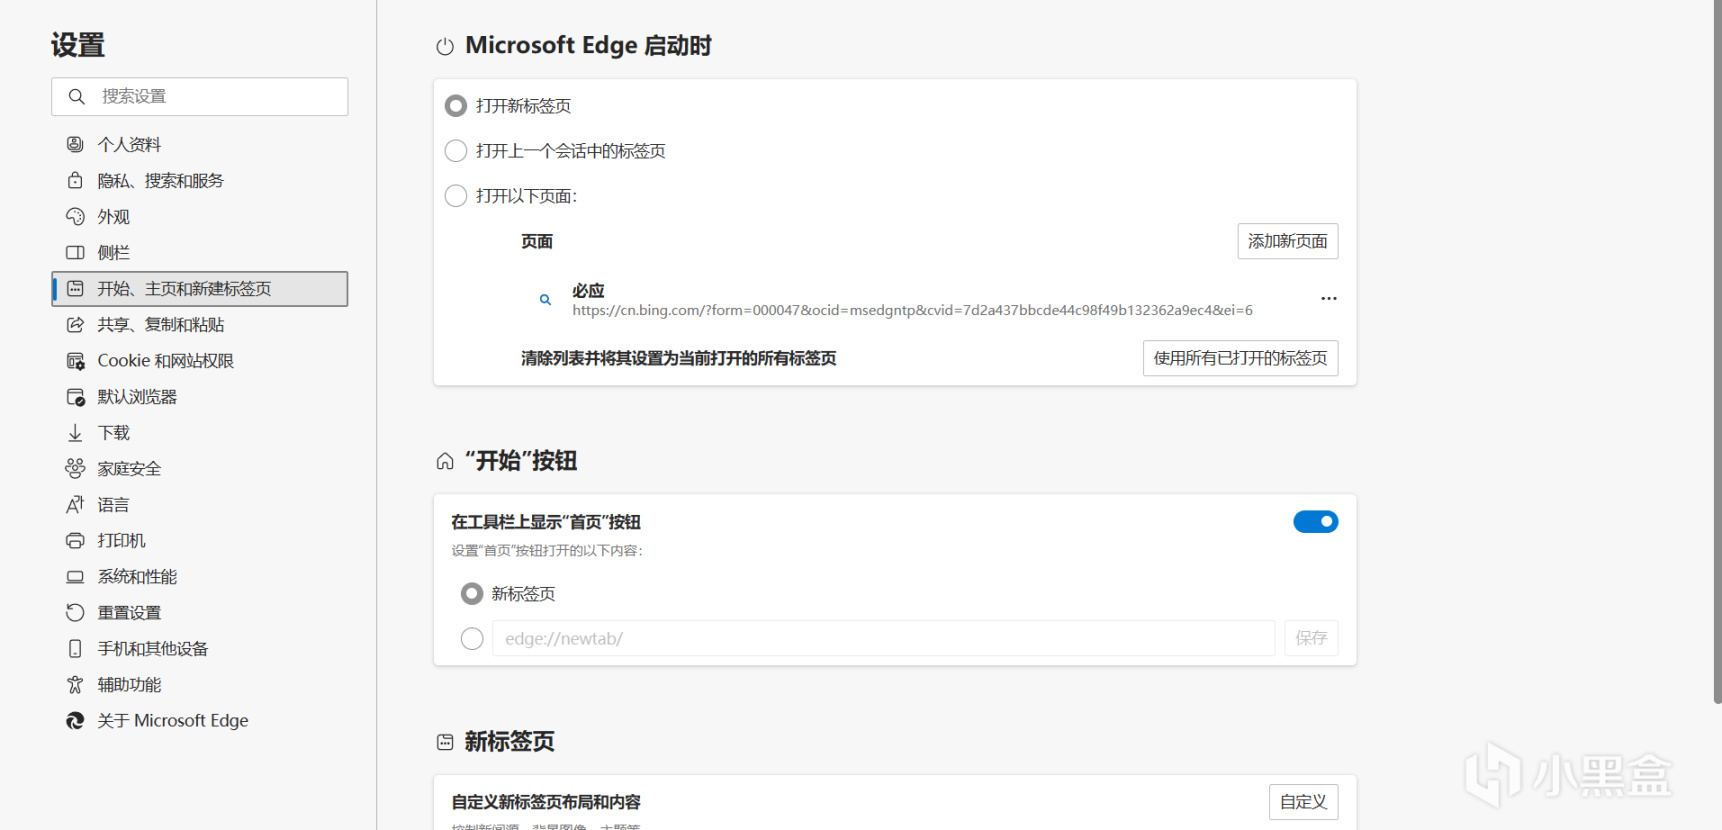Screen dimensions: 1722x830
Task: Click the vertical page scrollbar
Action: click(x=1716, y=350)
